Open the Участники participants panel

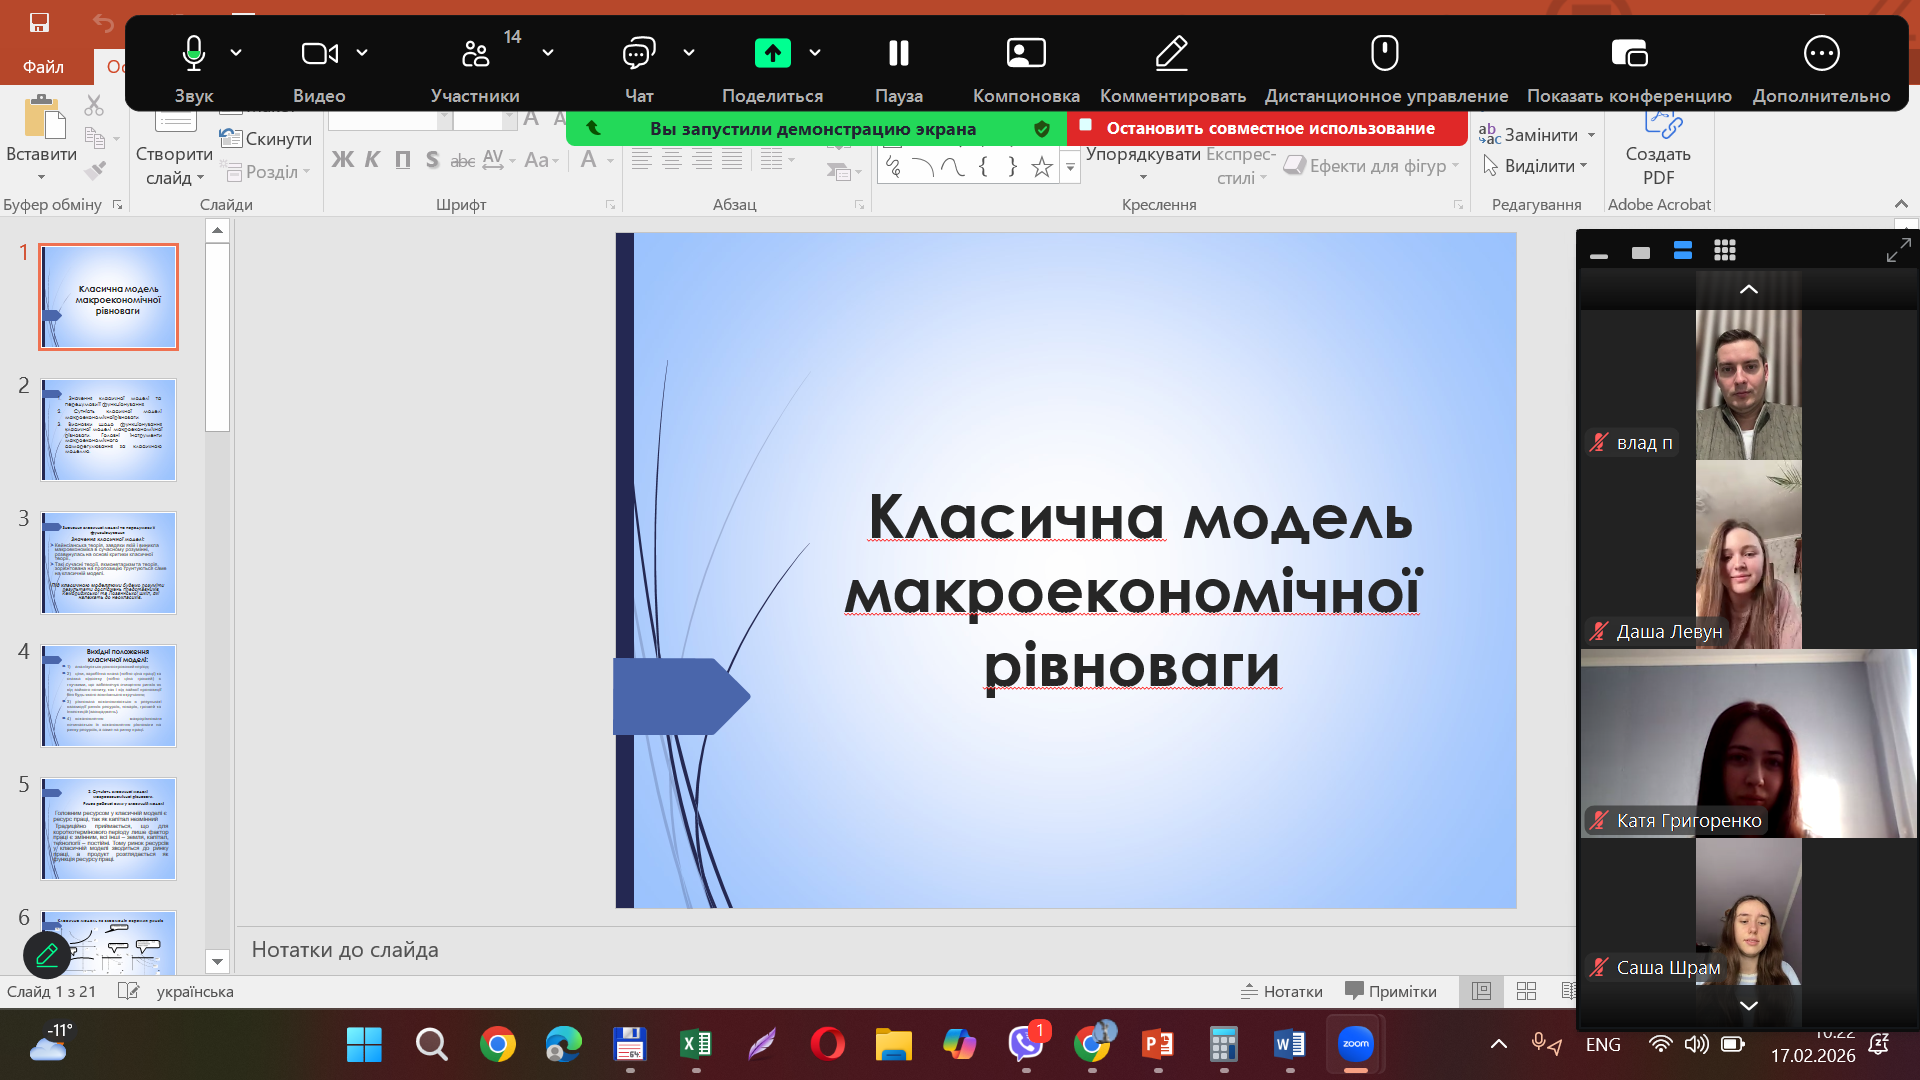click(x=475, y=53)
